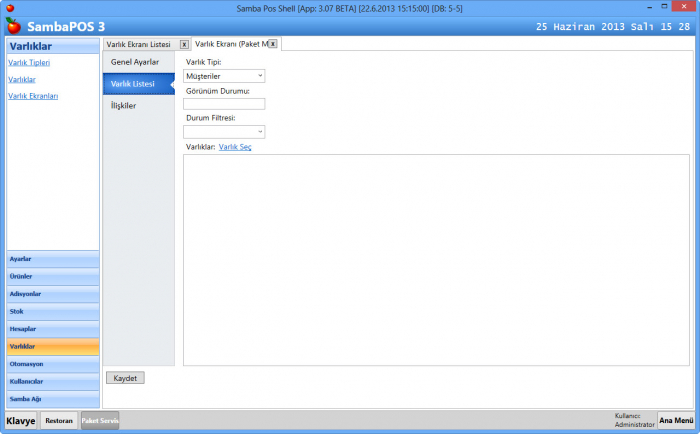This screenshot has height=434, width=700.
Task: Open the İlişkiler section
Action: [x=124, y=105]
